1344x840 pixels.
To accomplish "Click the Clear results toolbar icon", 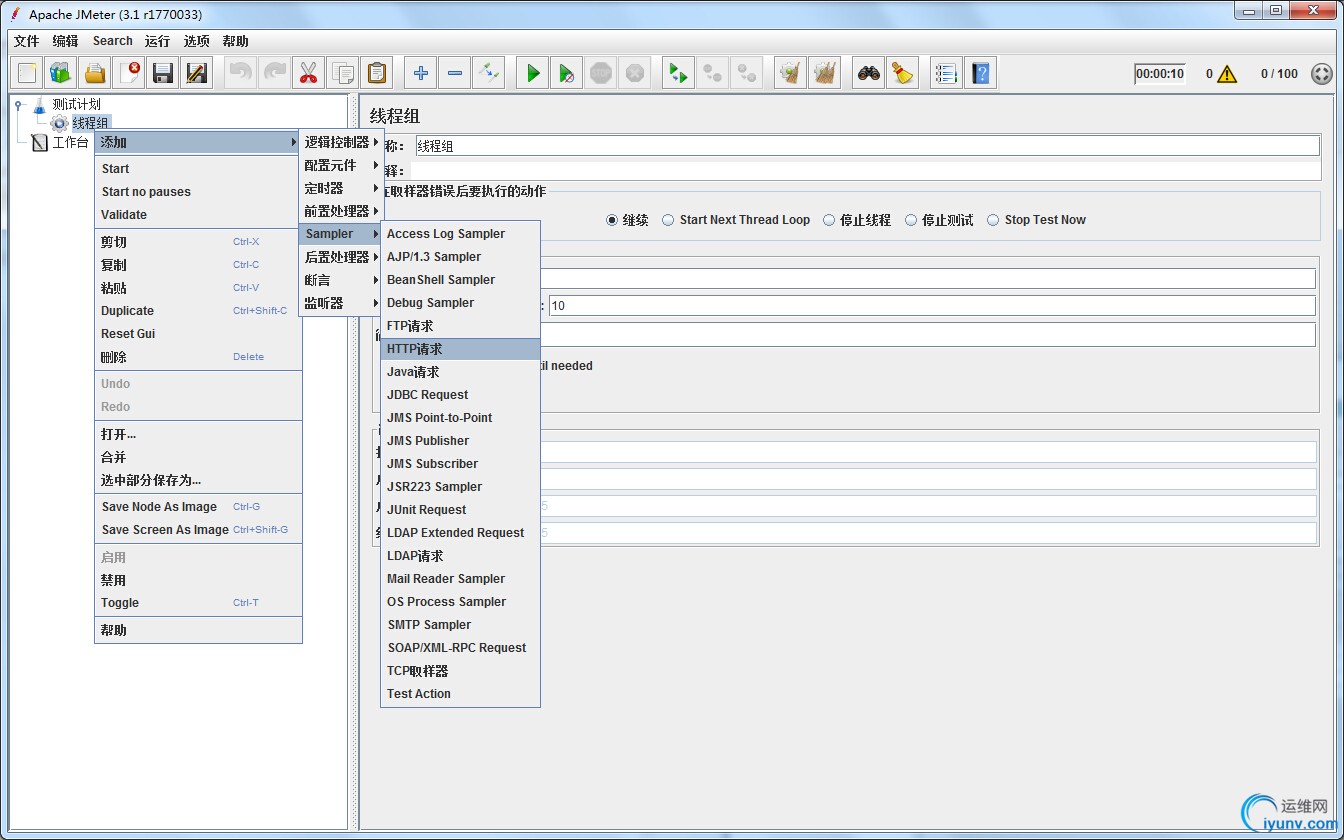I will pos(791,73).
